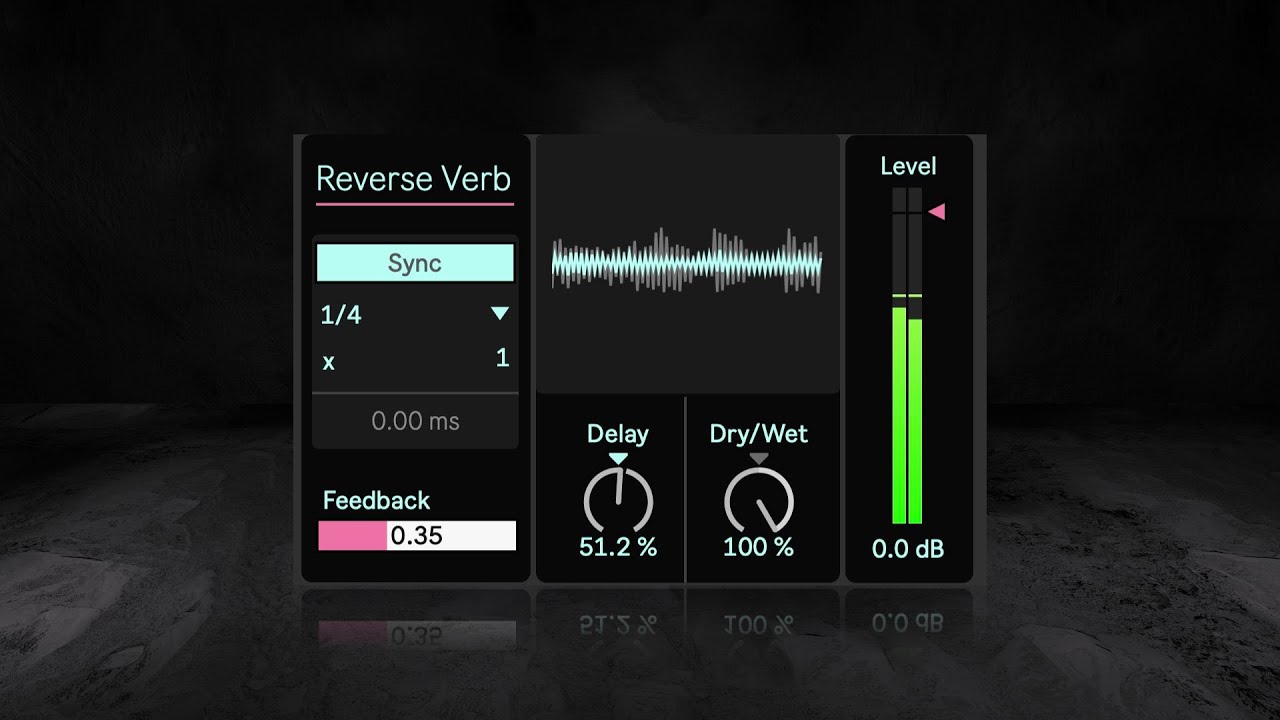This screenshot has width=1280, height=720.
Task: Click the 0.00 ms time field
Action: pyautogui.click(x=415, y=421)
